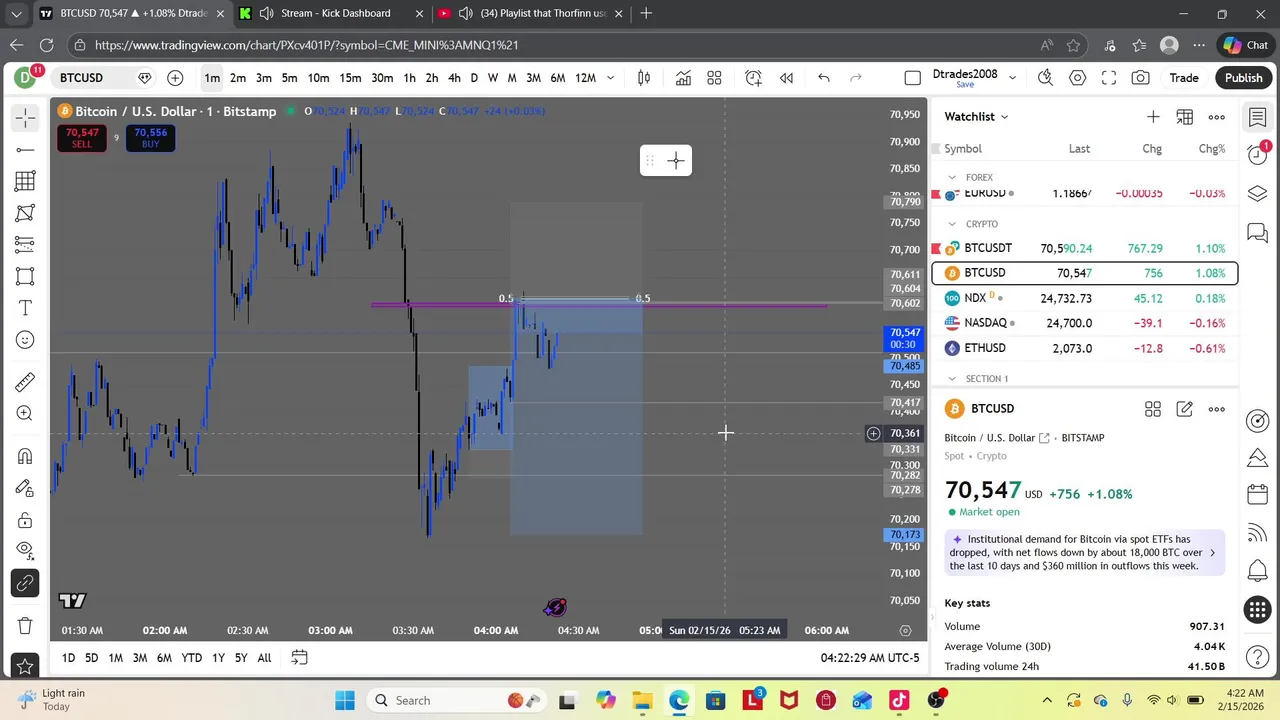Select the geometric shapes tool

25,277
